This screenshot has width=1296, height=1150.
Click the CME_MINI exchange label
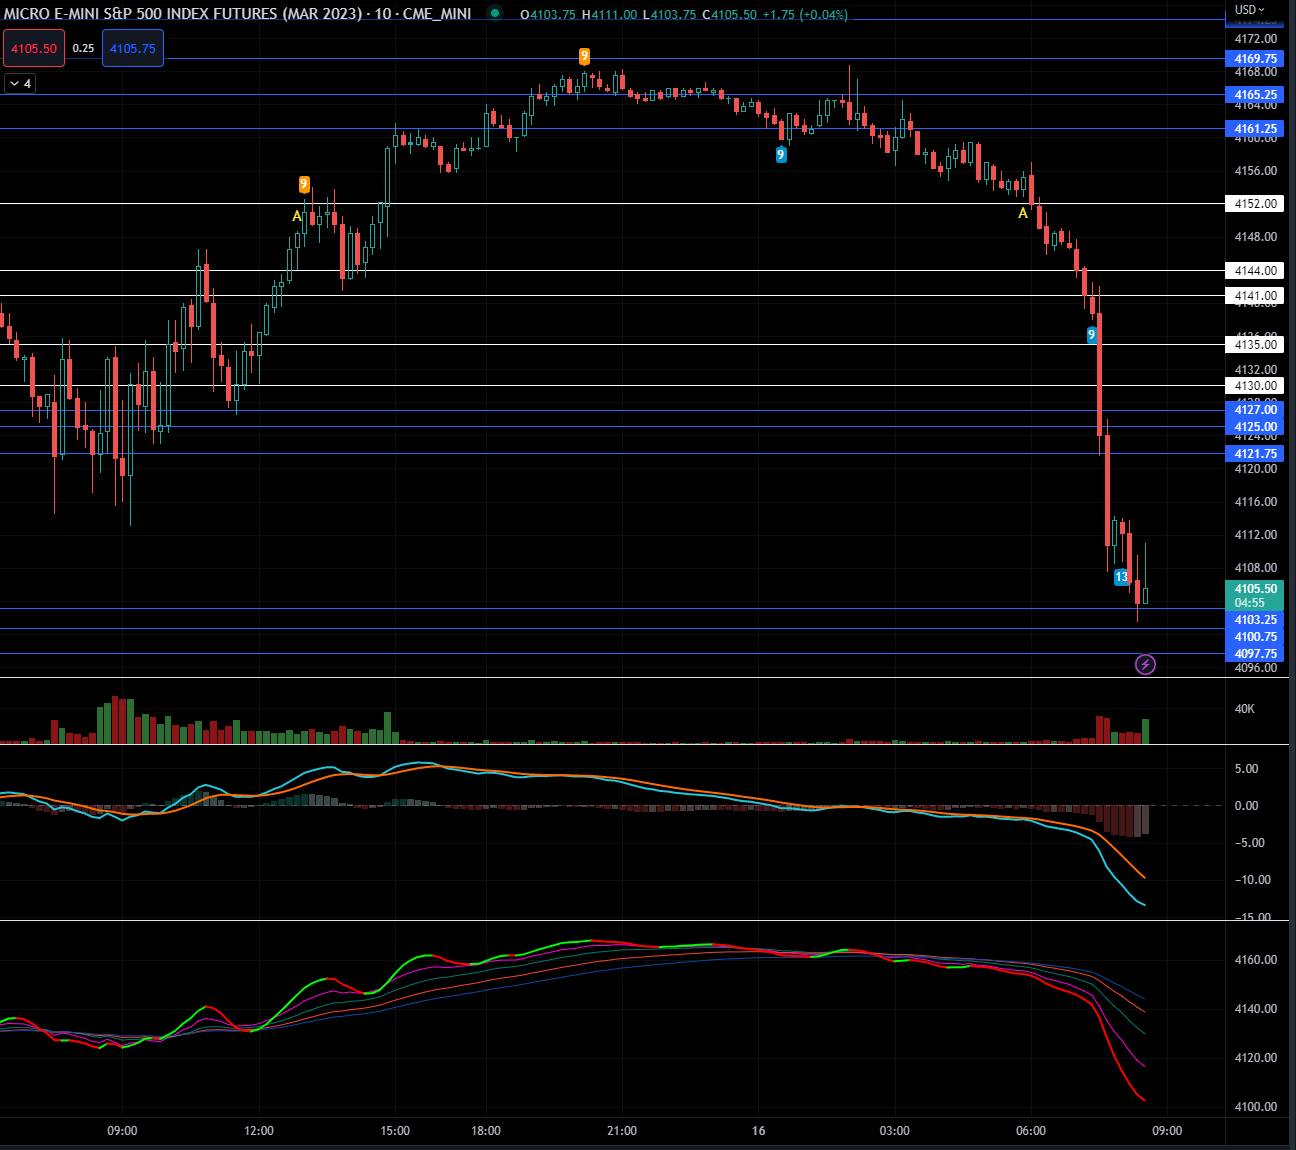pos(437,14)
